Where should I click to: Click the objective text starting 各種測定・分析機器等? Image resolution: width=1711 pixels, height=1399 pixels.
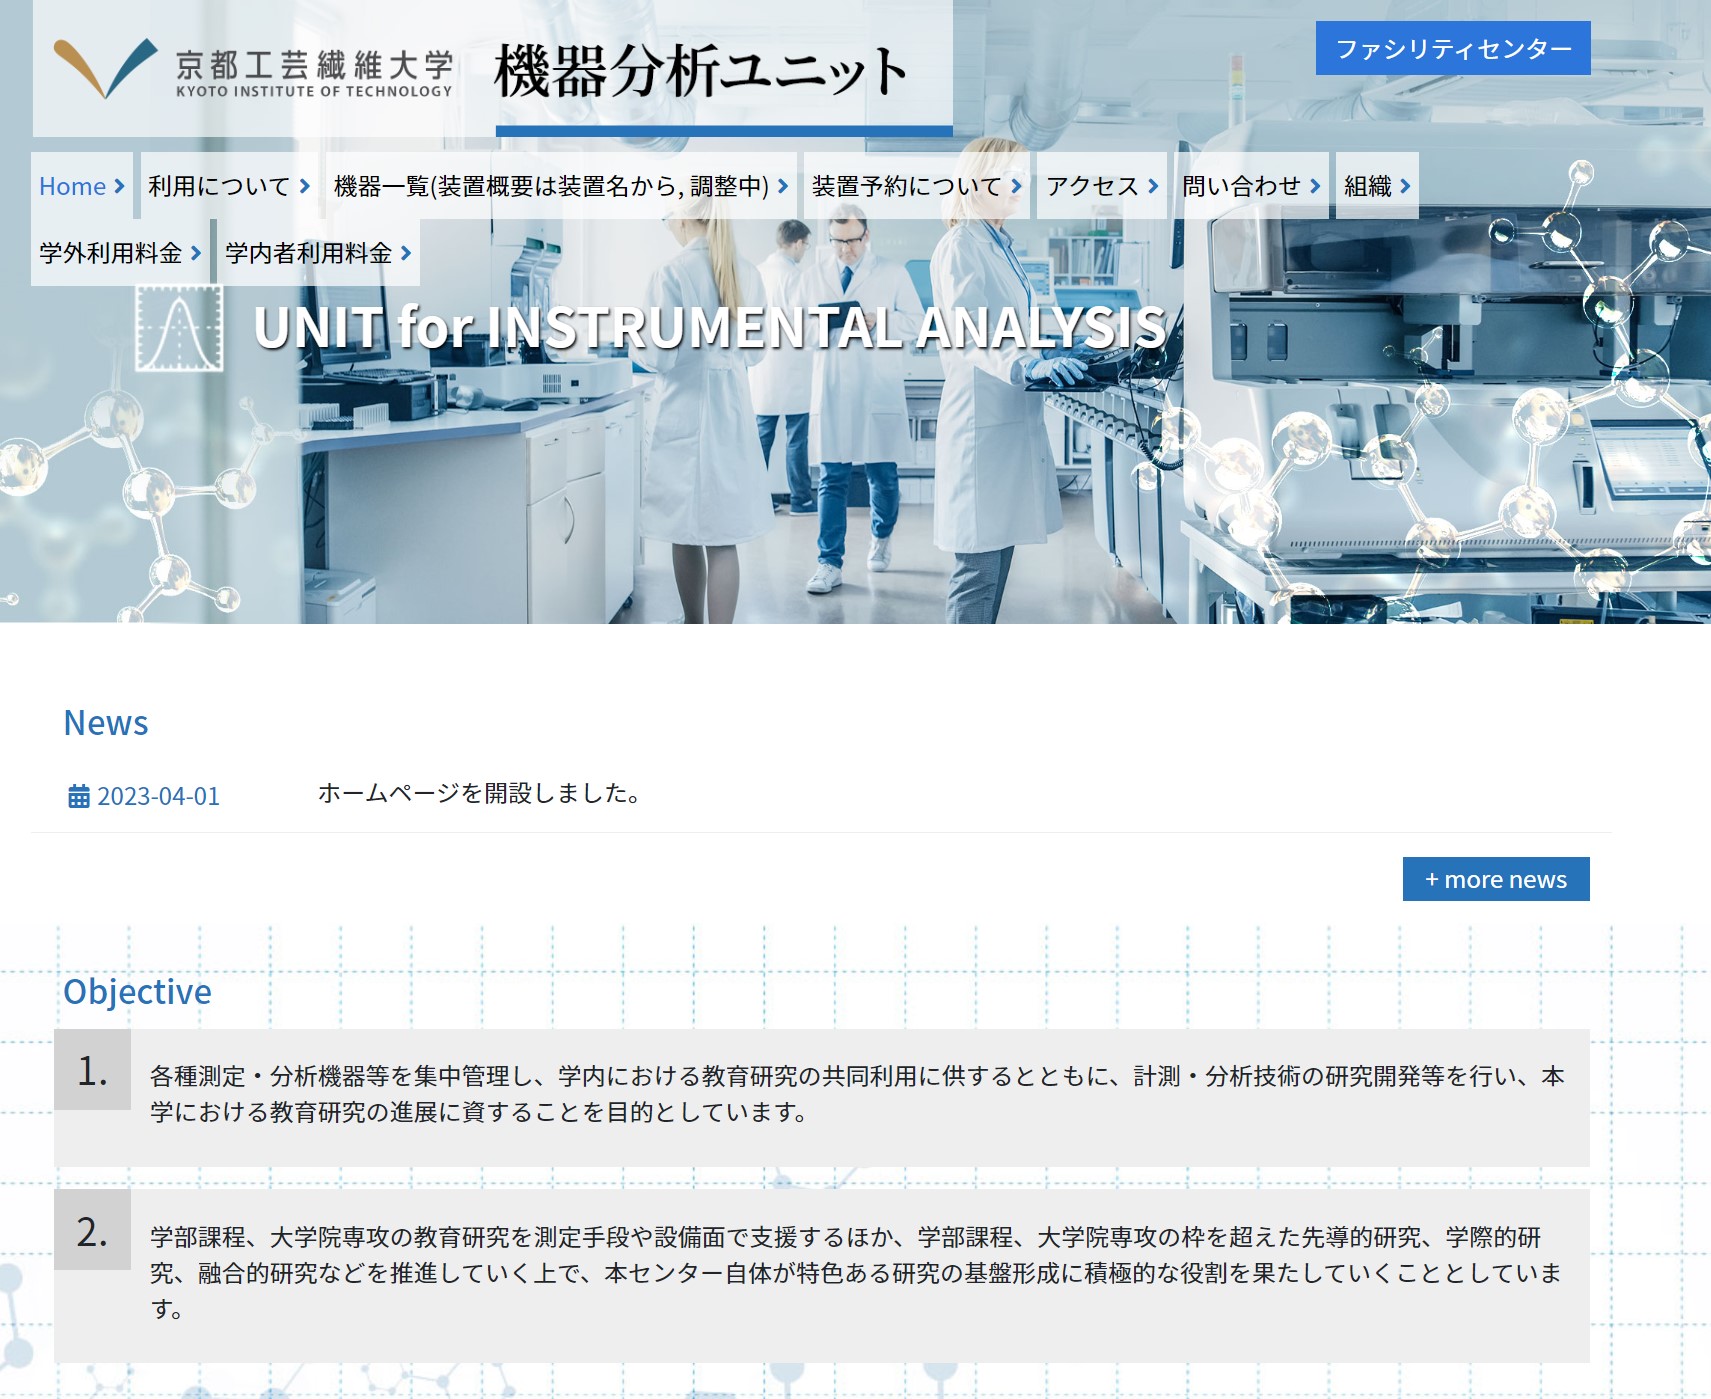tap(857, 1094)
